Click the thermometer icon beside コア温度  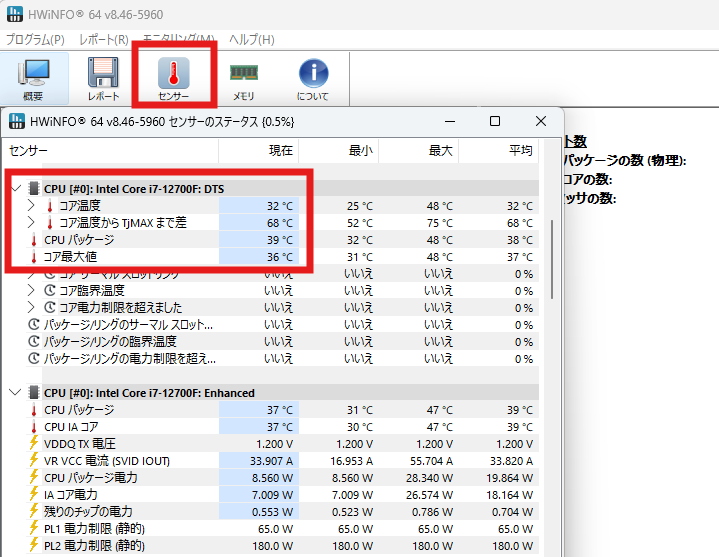[50, 206]
